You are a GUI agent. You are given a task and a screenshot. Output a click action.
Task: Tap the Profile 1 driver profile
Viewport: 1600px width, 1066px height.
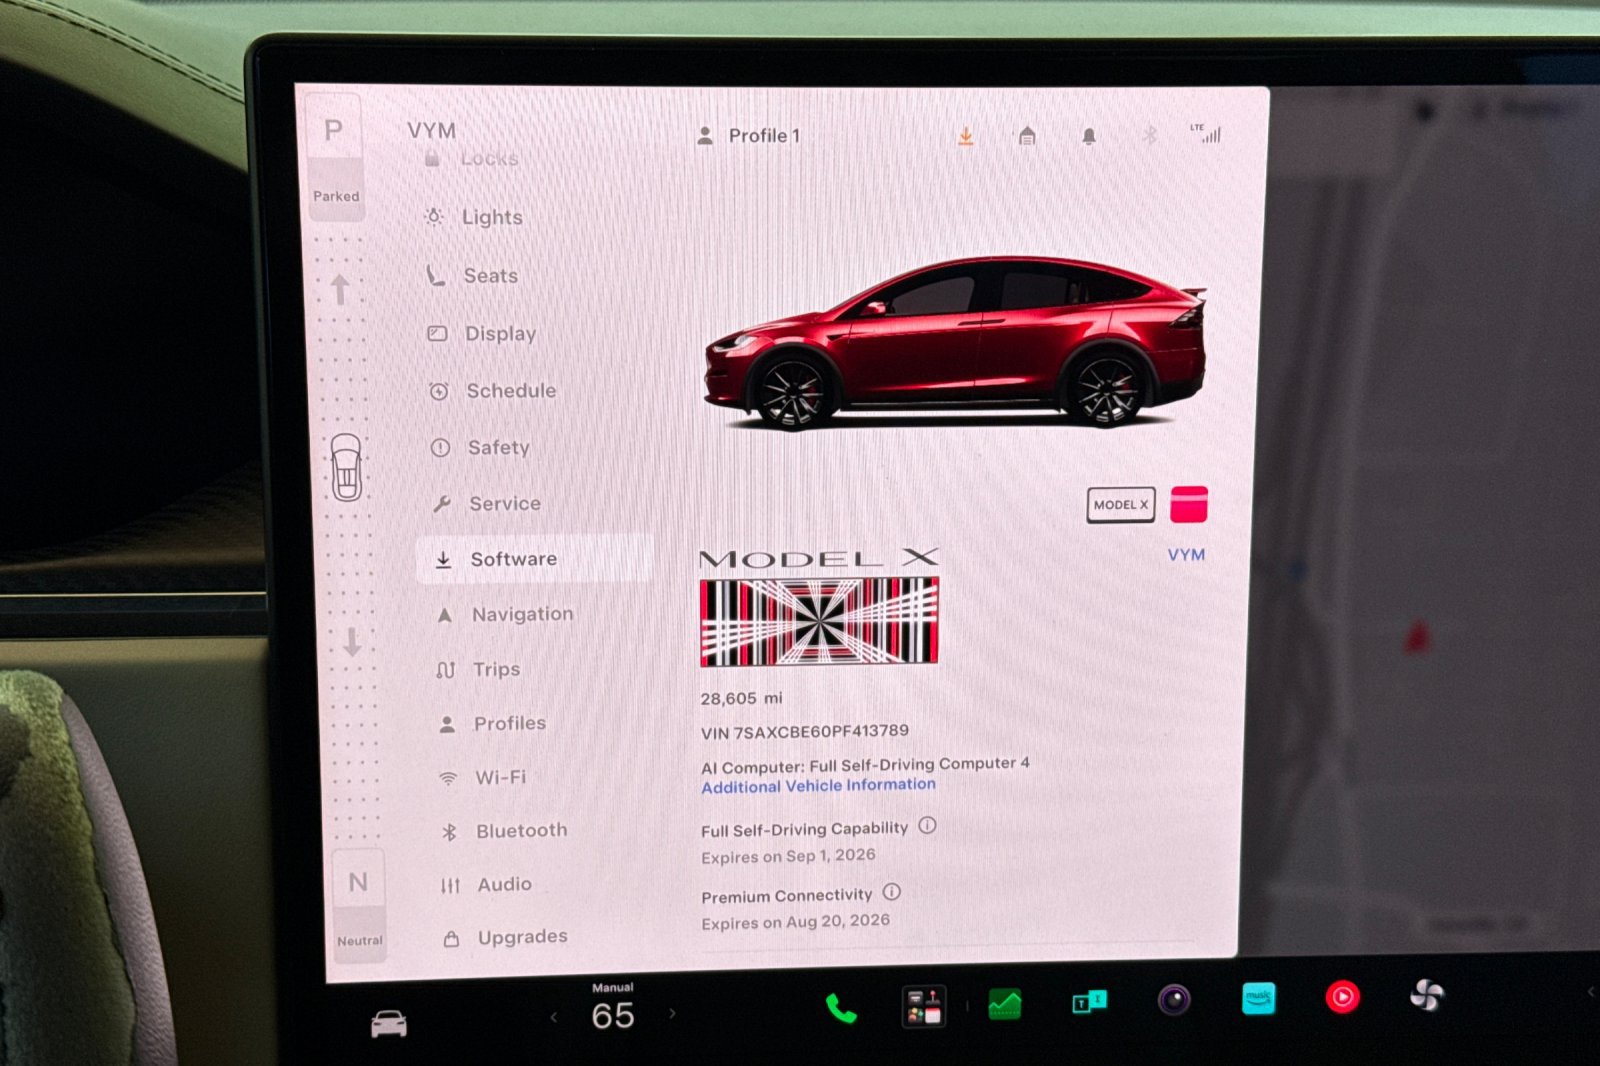pyautogui.click(x=748, y=136)
